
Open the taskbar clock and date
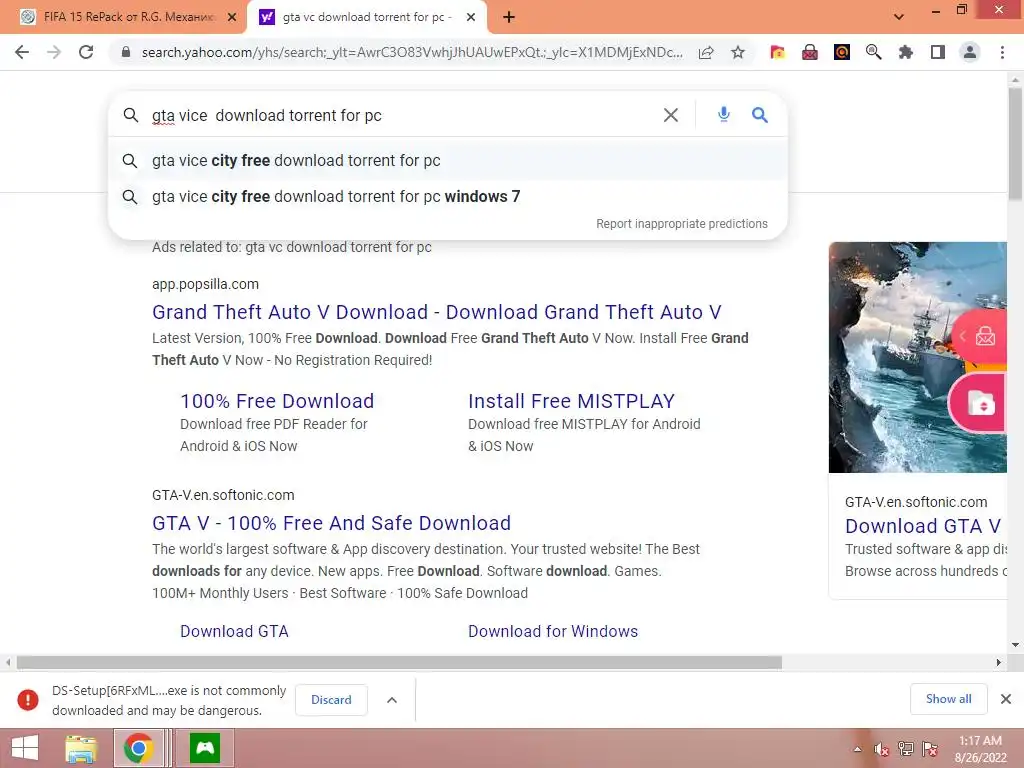(980, 749)
